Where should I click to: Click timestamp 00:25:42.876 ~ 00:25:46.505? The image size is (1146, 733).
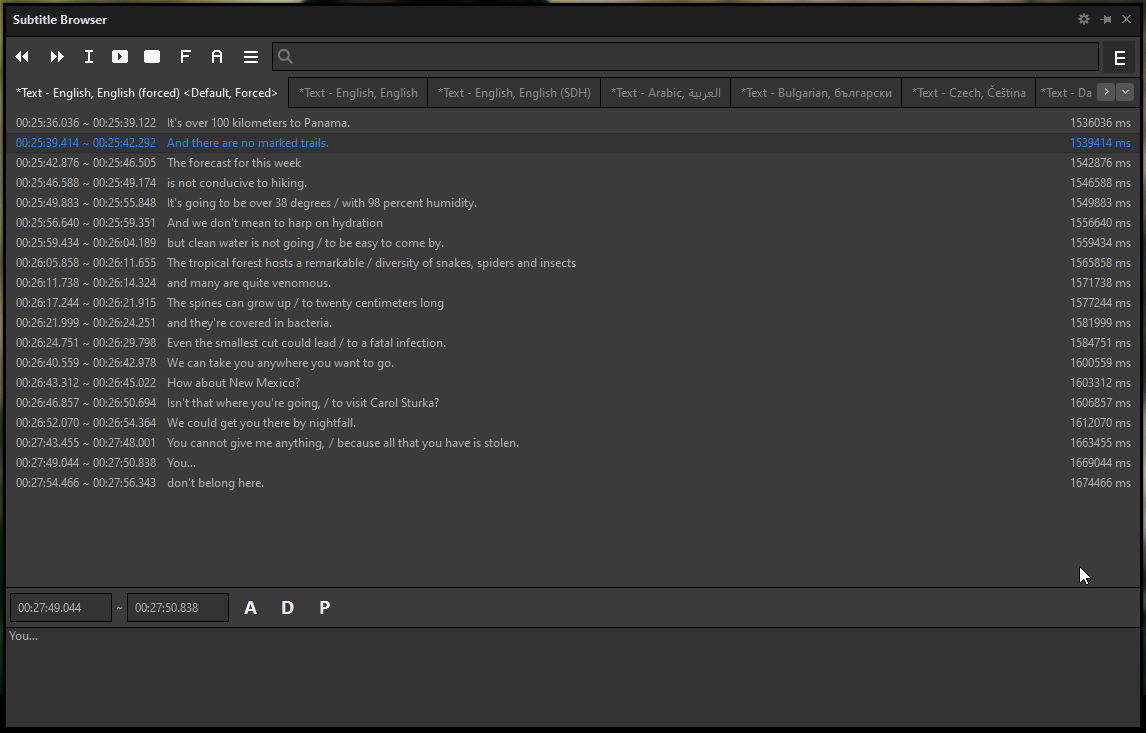coord(86,163)
